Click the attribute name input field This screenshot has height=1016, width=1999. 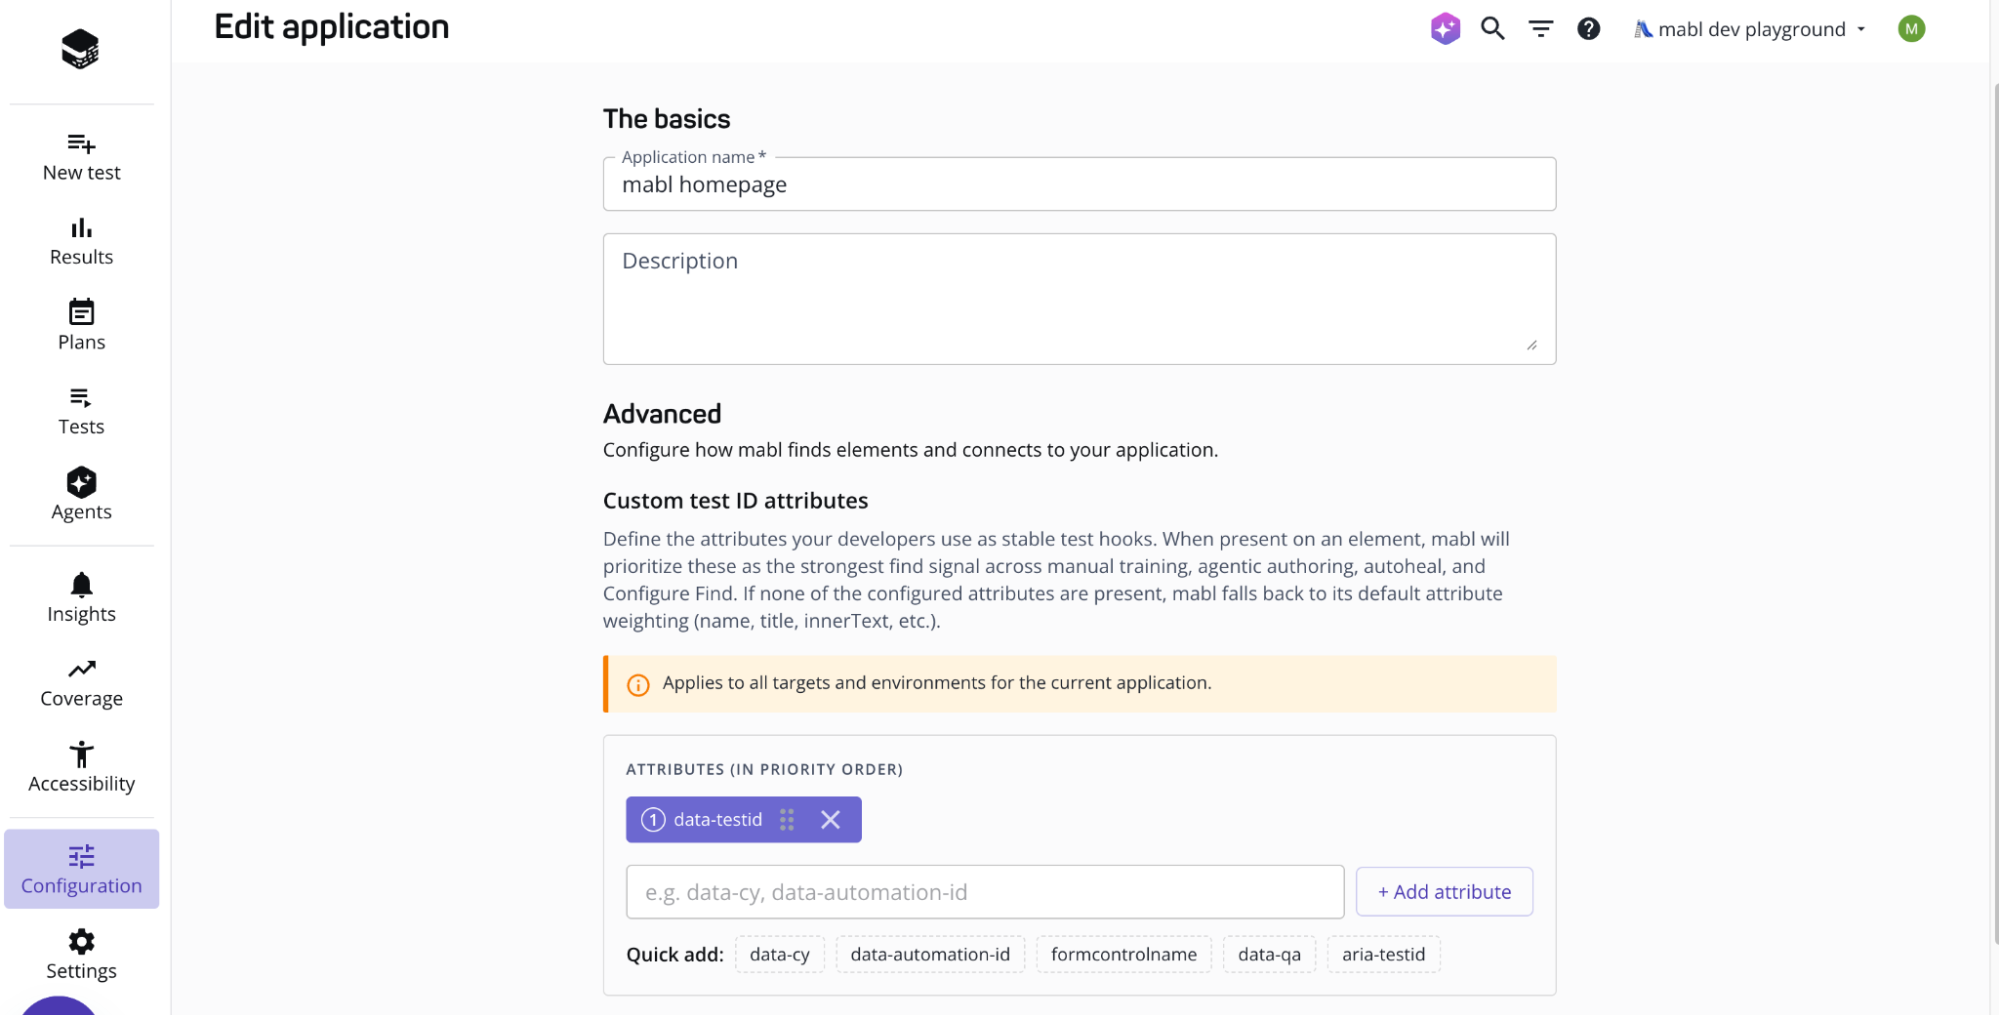coord(985,892)
